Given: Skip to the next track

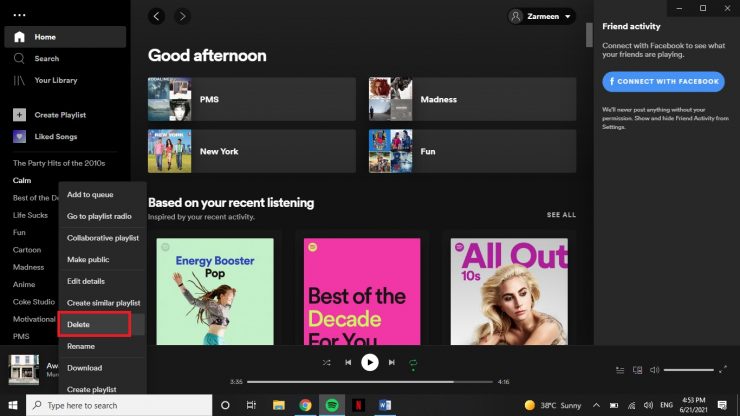Looking at the screenshot, I should pyautogui.click(x=392, y=363).
